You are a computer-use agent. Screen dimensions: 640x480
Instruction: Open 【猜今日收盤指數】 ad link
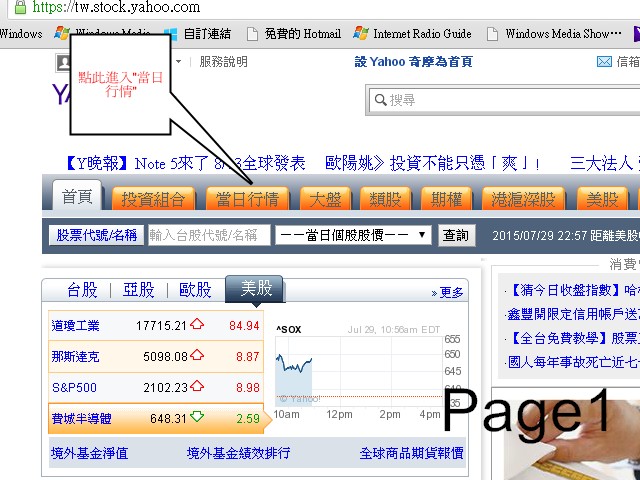pos(573,290)
